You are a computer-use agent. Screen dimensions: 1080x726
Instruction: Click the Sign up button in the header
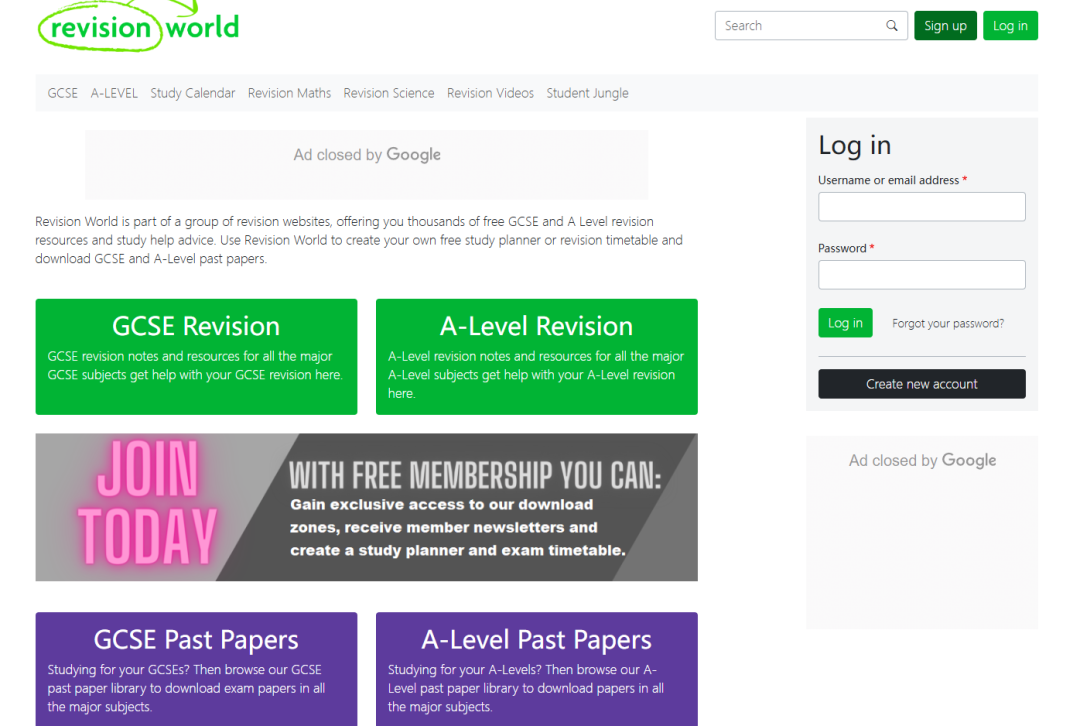tap(945, 25)
